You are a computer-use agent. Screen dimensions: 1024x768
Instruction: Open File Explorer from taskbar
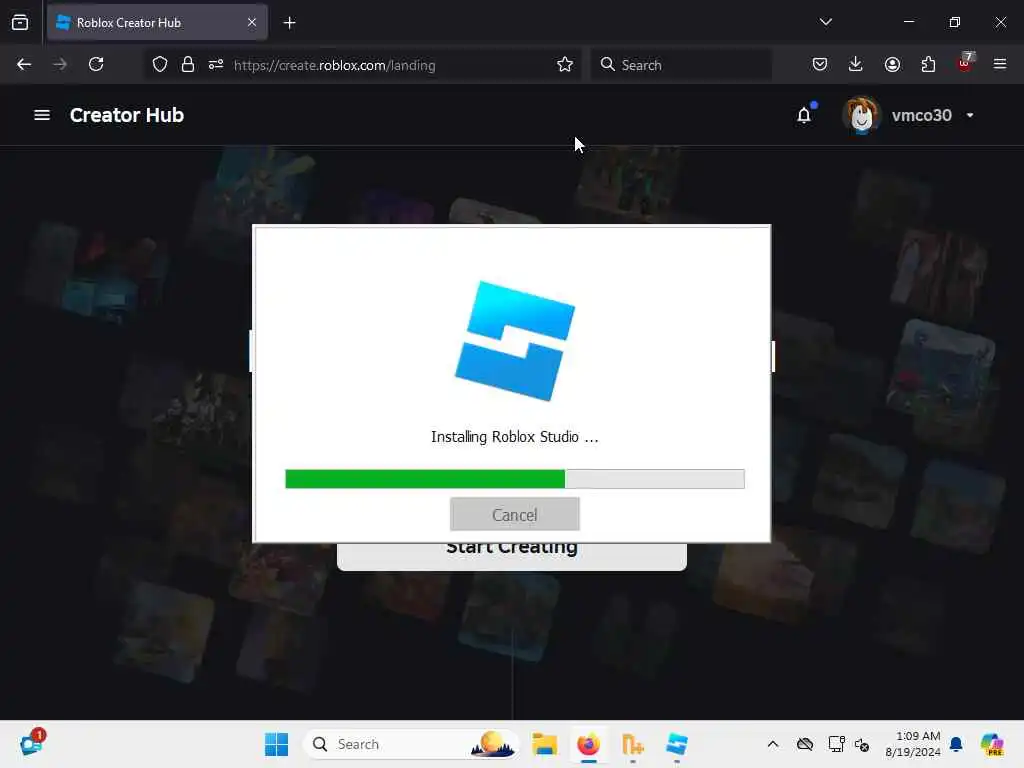point(544,744)
